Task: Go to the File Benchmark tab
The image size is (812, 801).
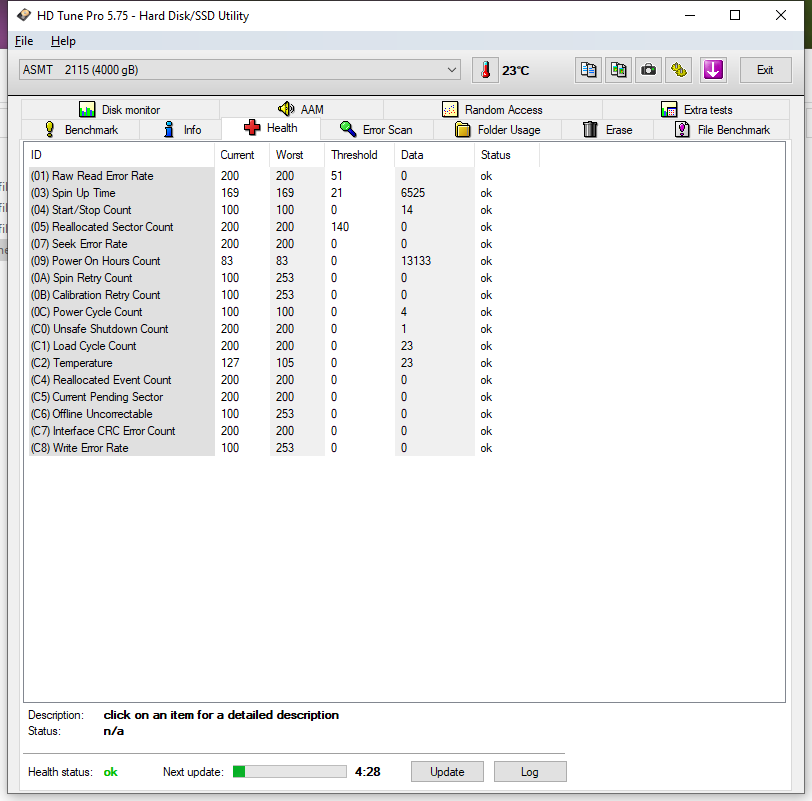Action: click(x=722, y=129)
